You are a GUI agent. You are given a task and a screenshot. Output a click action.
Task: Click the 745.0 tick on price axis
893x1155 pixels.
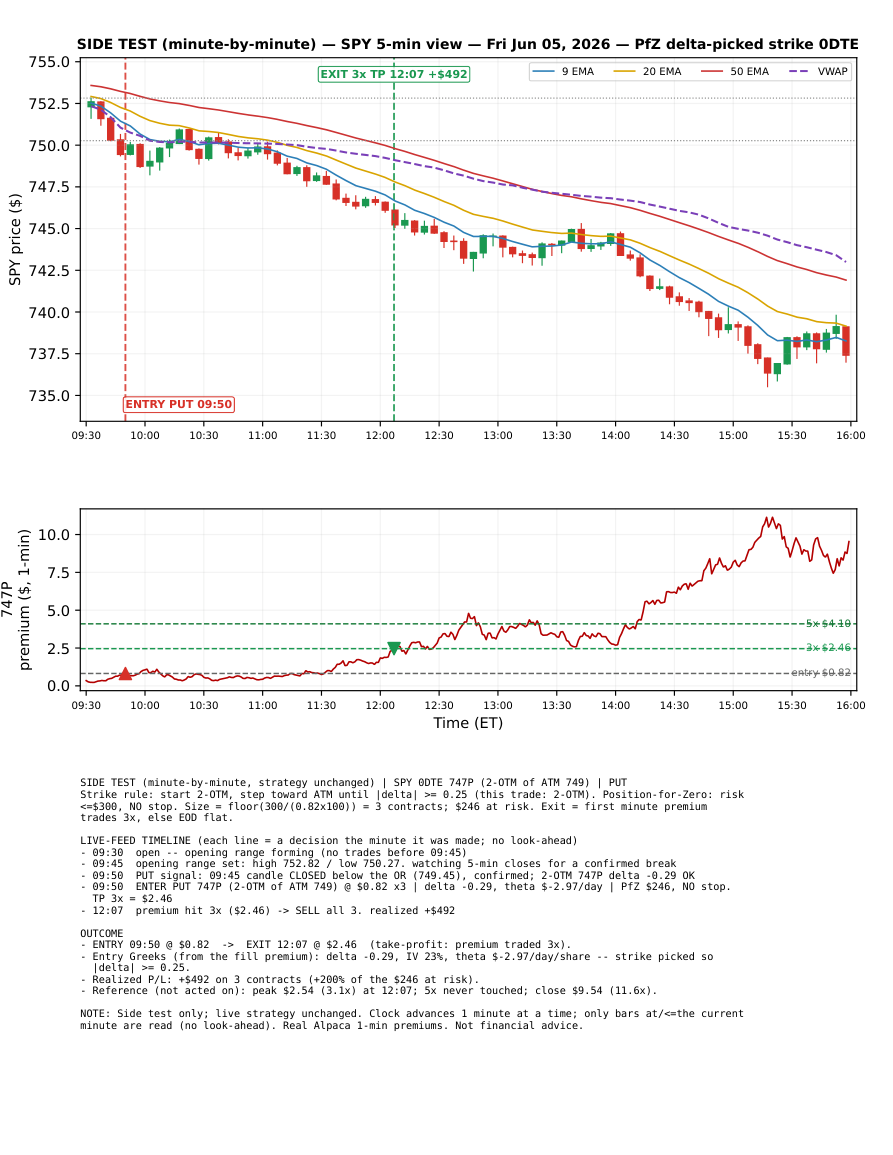[49, 228]
